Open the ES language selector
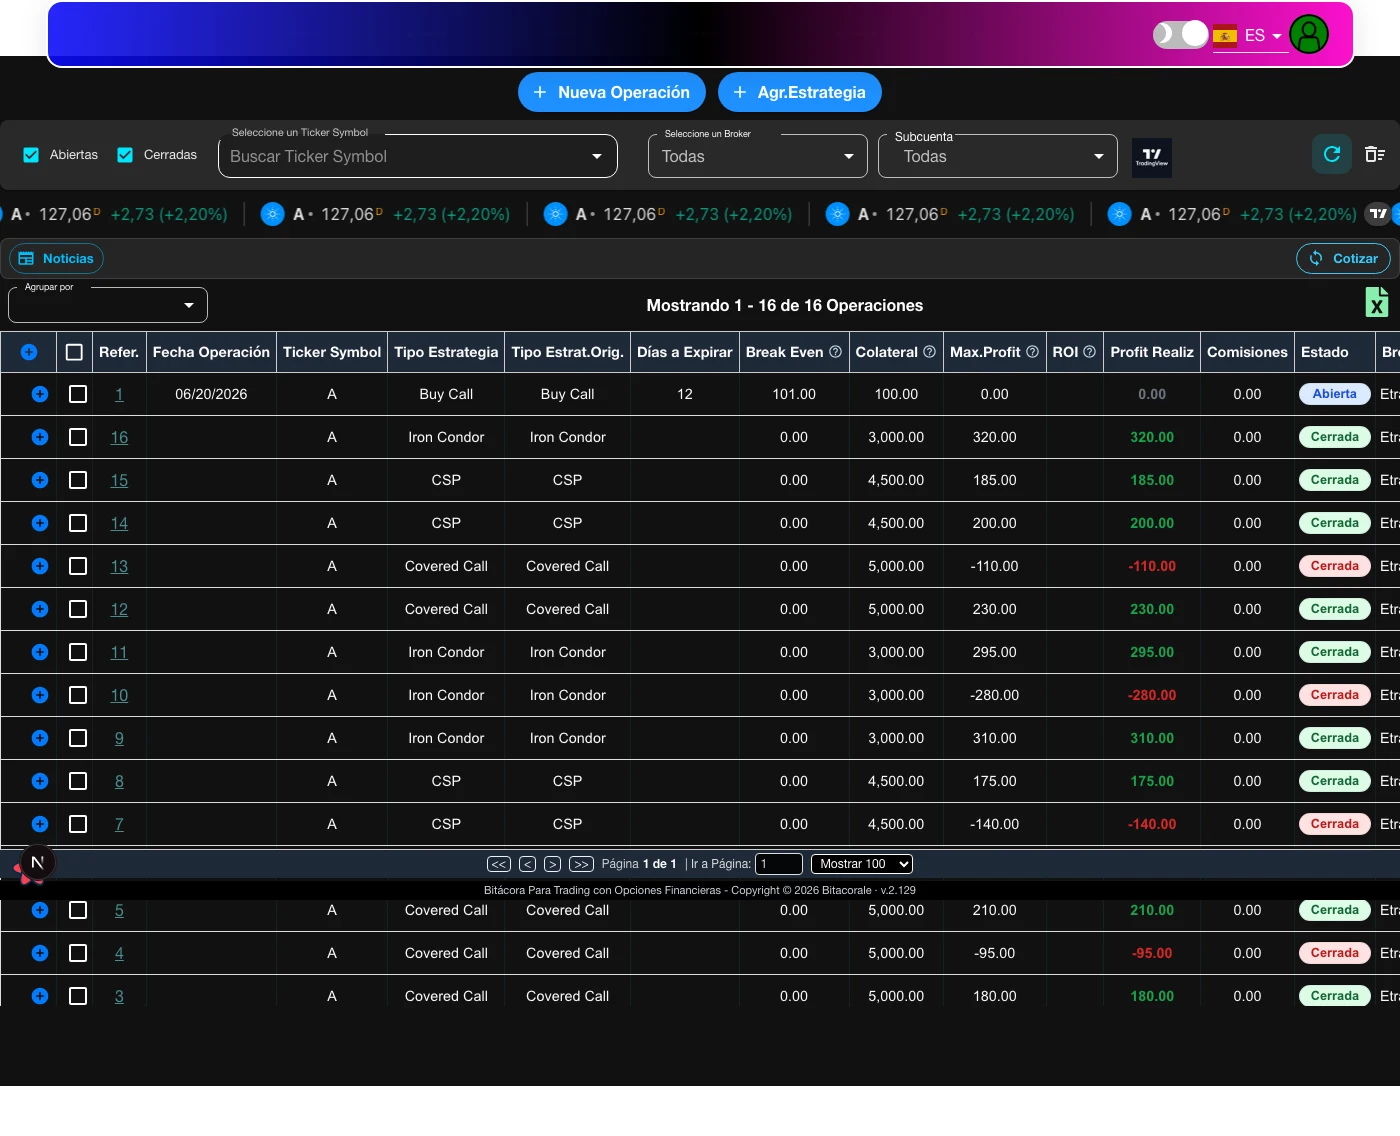The image size is (1400, 1136). click(1250, 35)
